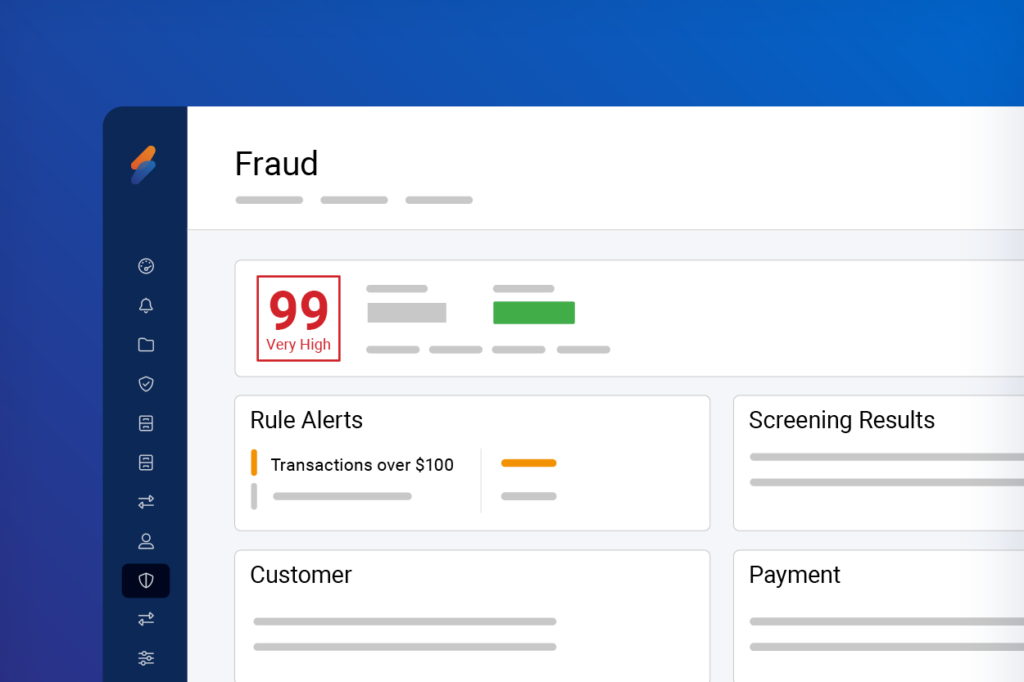Open the Payment panel heading
Image resolution: width=1024 pixels, height=682 pixels.
point(794,575)
